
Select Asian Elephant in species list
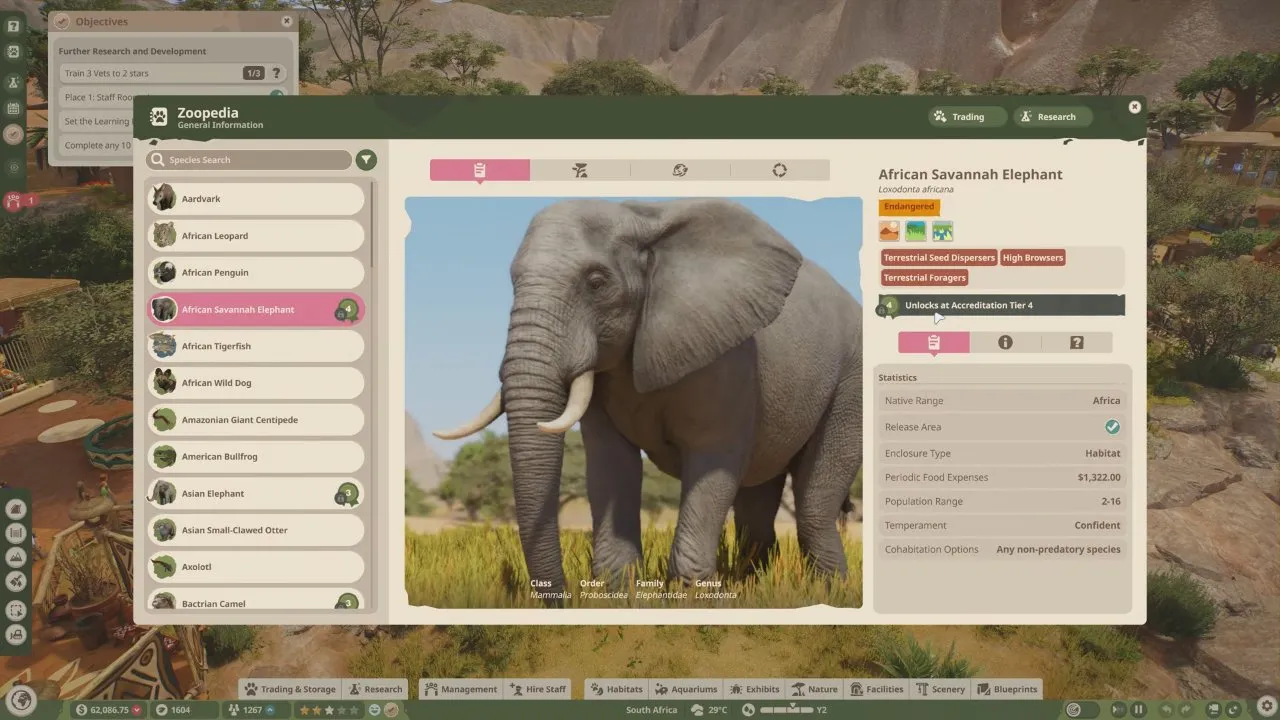[257, 494]
